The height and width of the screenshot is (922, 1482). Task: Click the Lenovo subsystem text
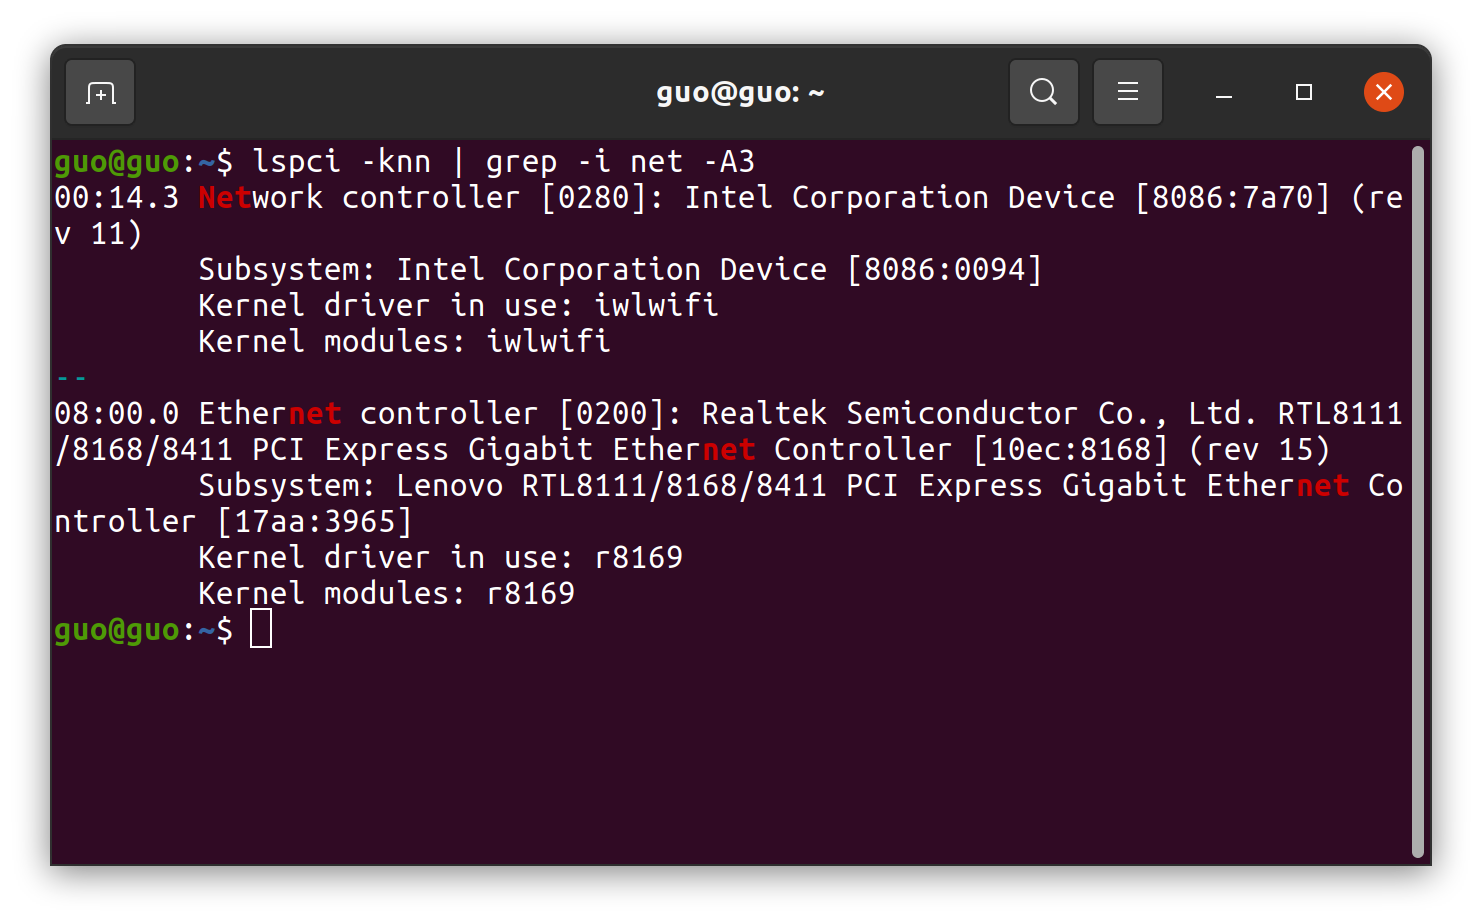click(x=449, y=485)
